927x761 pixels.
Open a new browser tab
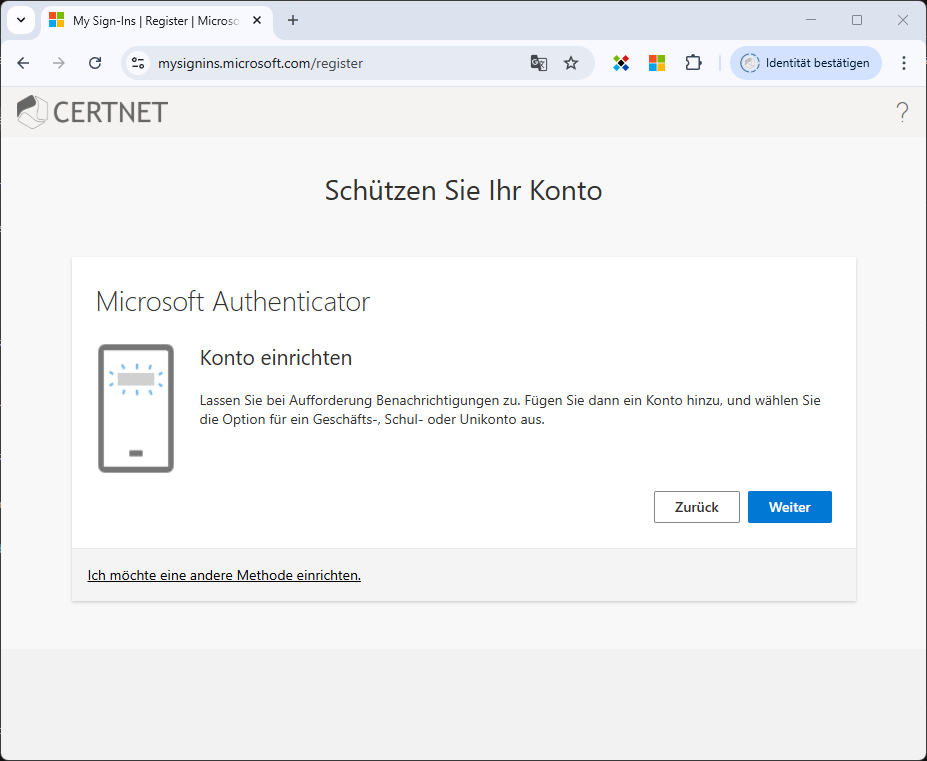[293, 20]
